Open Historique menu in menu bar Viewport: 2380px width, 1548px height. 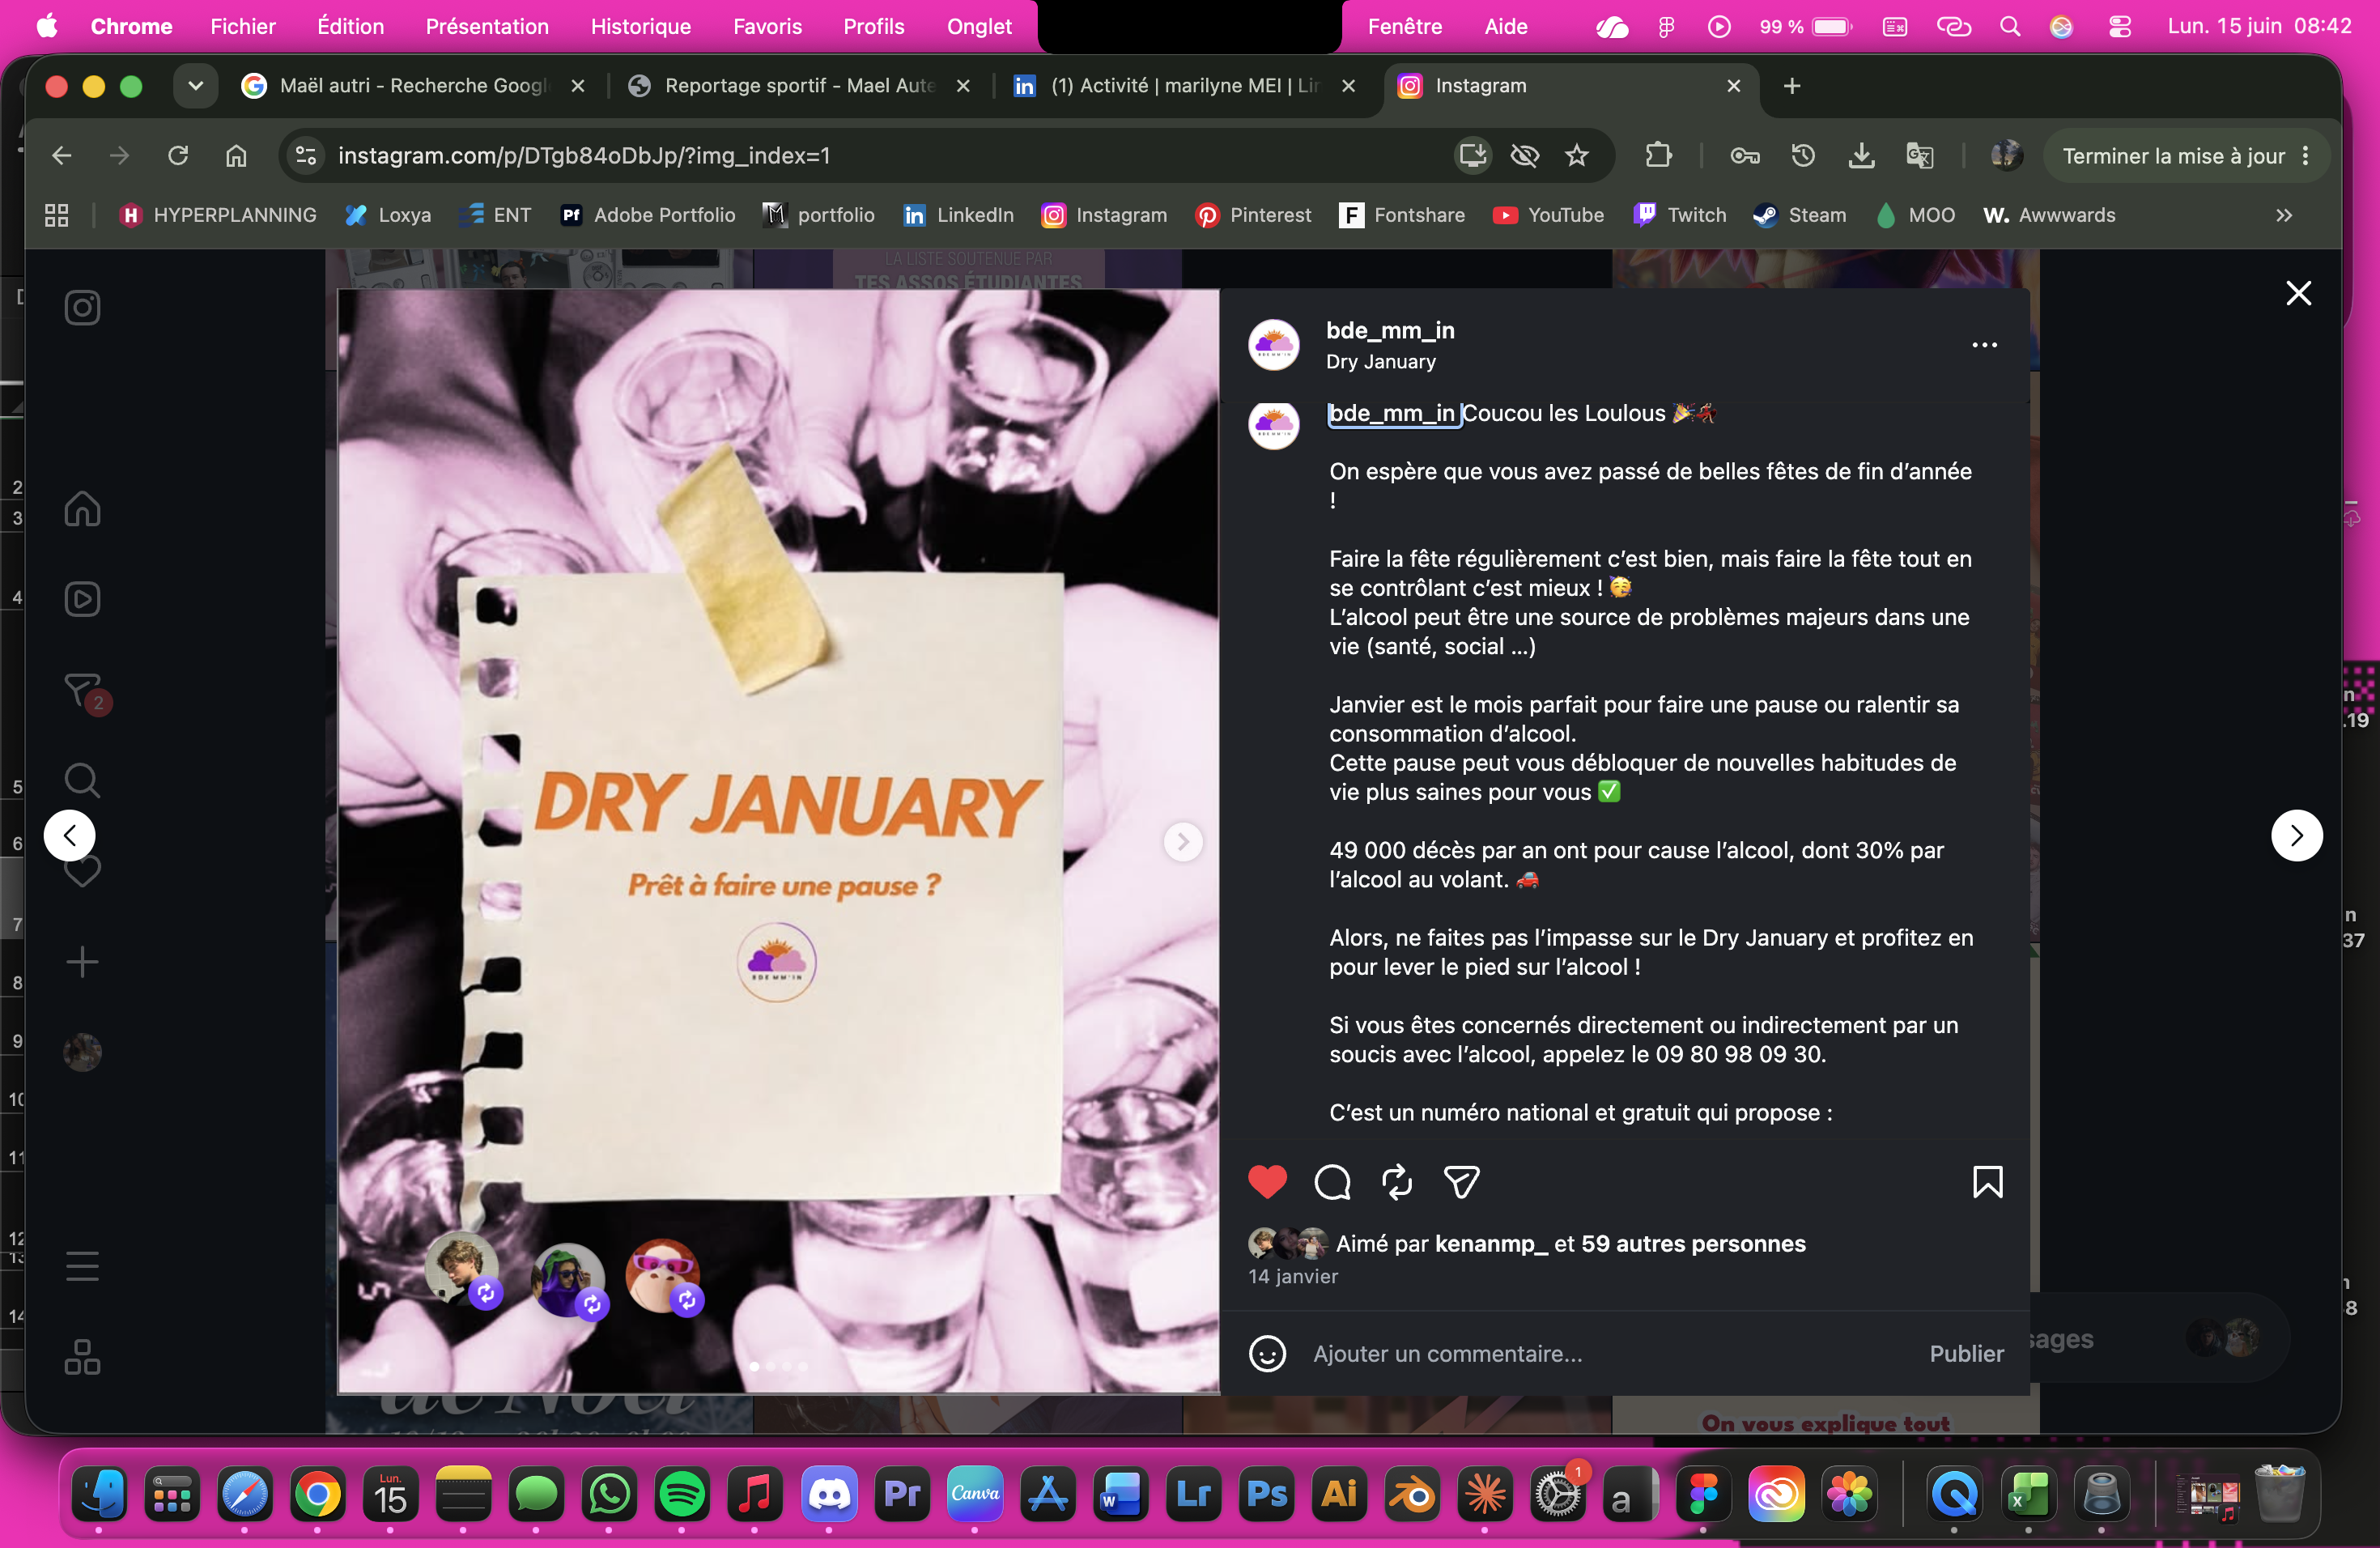click(x=641, y=26)
